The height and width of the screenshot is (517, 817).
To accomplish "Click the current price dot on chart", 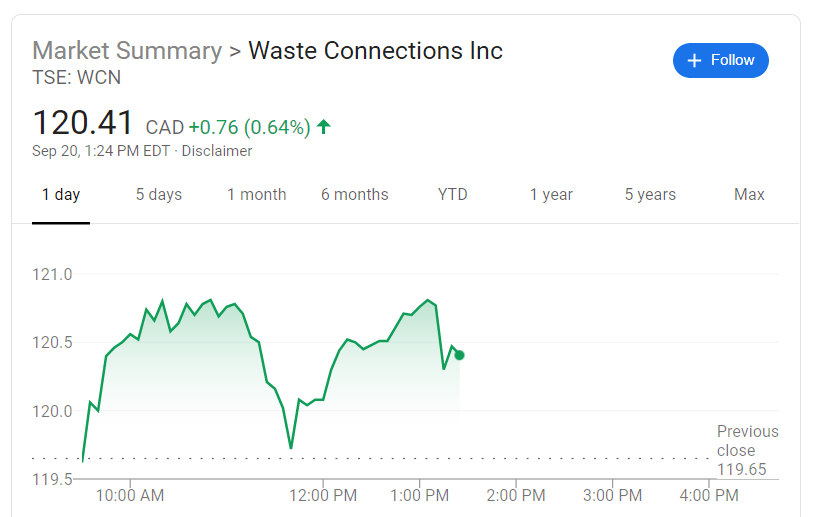I will click(459, 355).
